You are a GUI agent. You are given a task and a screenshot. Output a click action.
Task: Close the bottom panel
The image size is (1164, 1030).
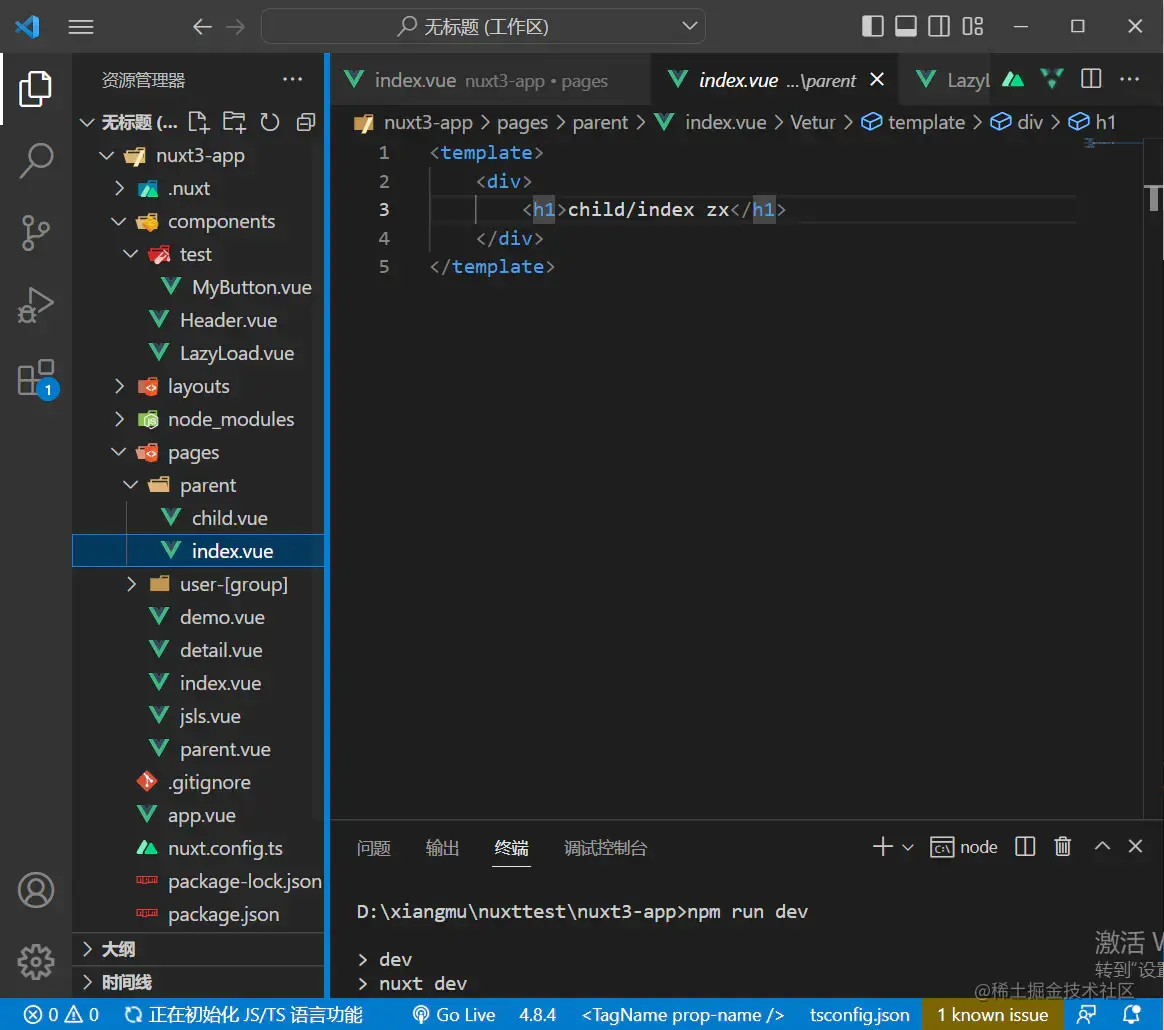click(1135, 846)
